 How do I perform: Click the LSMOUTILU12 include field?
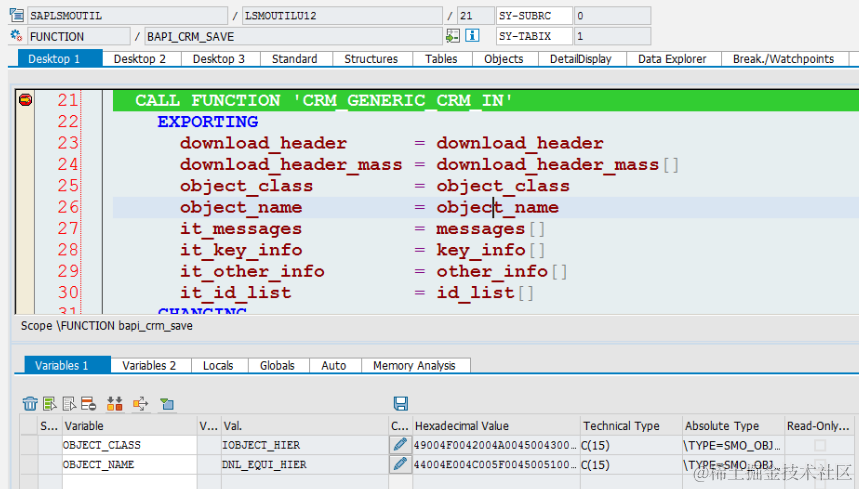(342, 15)
